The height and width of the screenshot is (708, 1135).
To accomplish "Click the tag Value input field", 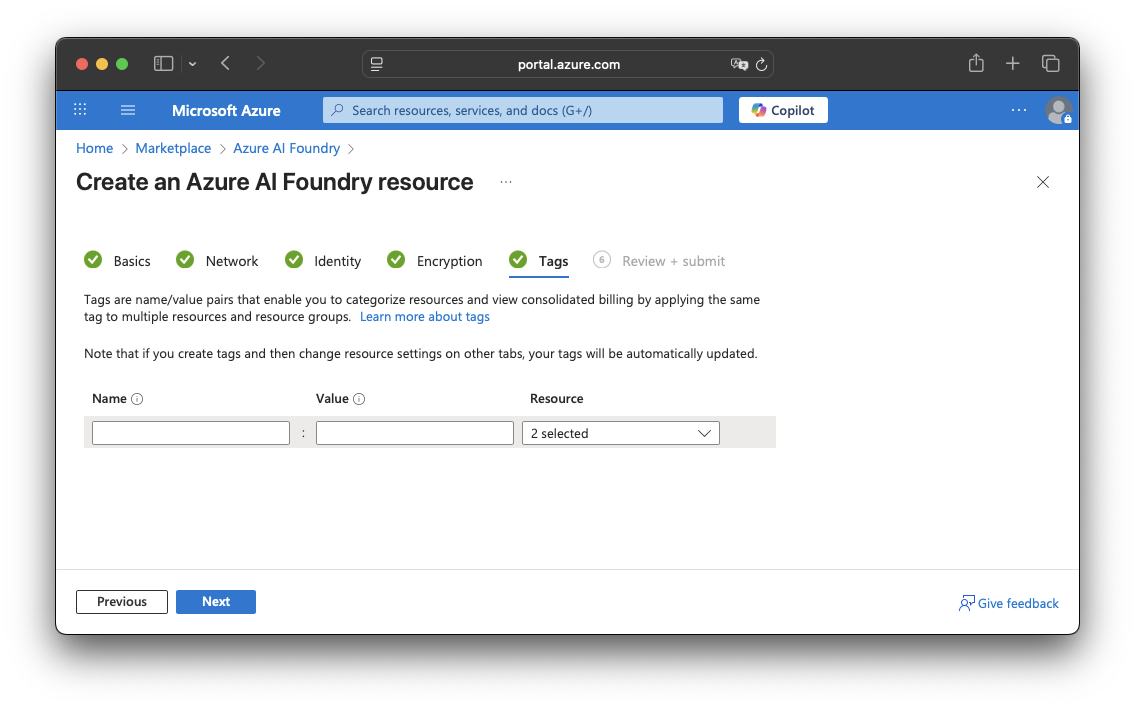I will coord(415,433).
